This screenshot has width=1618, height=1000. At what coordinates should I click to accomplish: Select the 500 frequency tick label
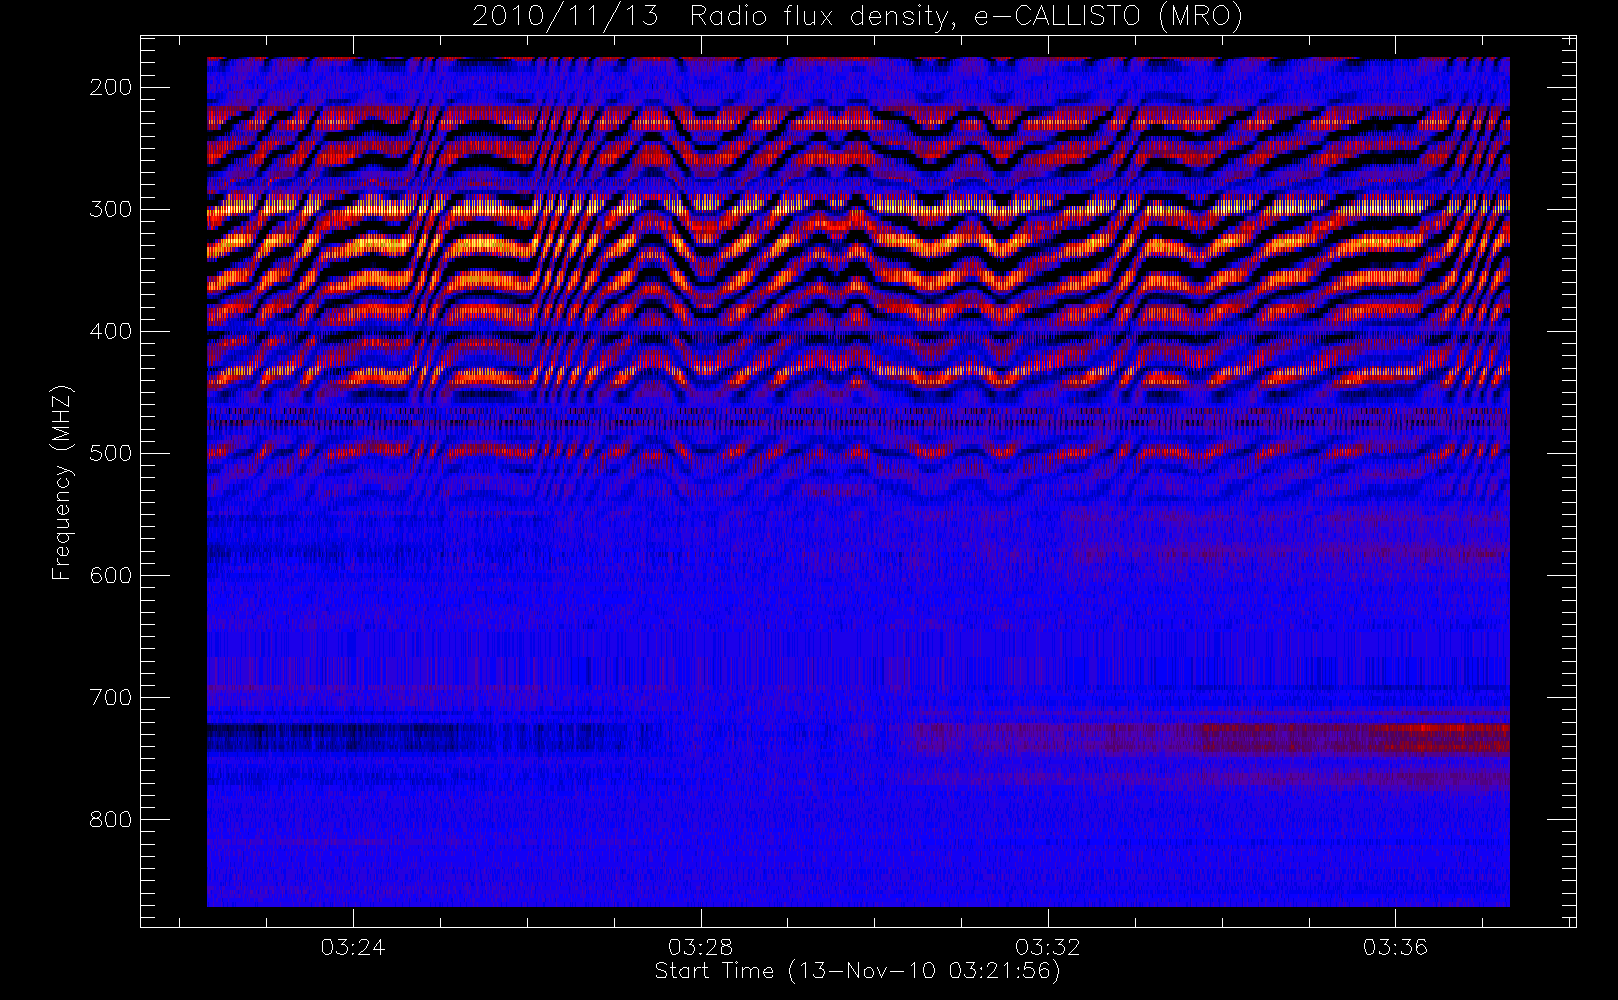point(110,453)
